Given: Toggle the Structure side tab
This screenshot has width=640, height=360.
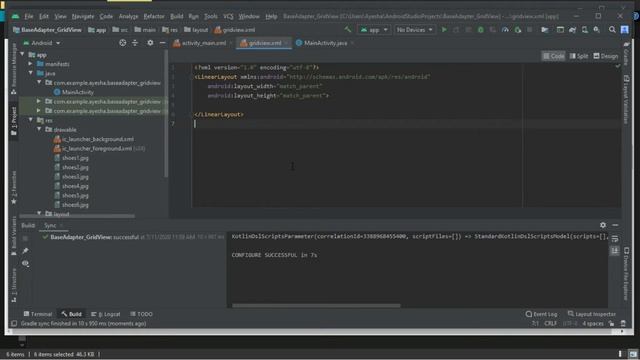Looking at the screenshot, I should point(13,286).
